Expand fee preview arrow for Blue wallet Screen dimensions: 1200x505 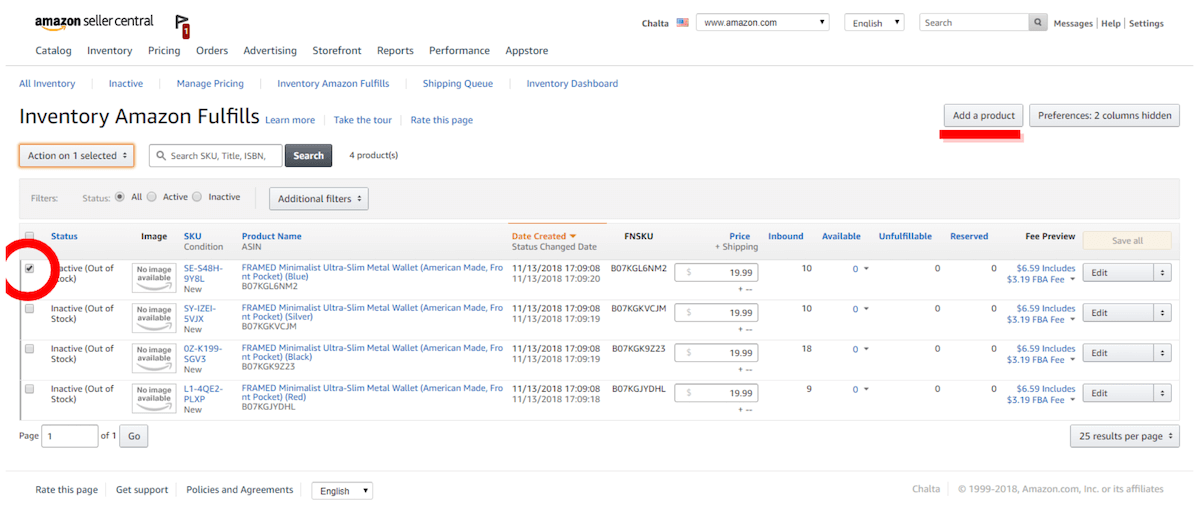pos(1073,280)
